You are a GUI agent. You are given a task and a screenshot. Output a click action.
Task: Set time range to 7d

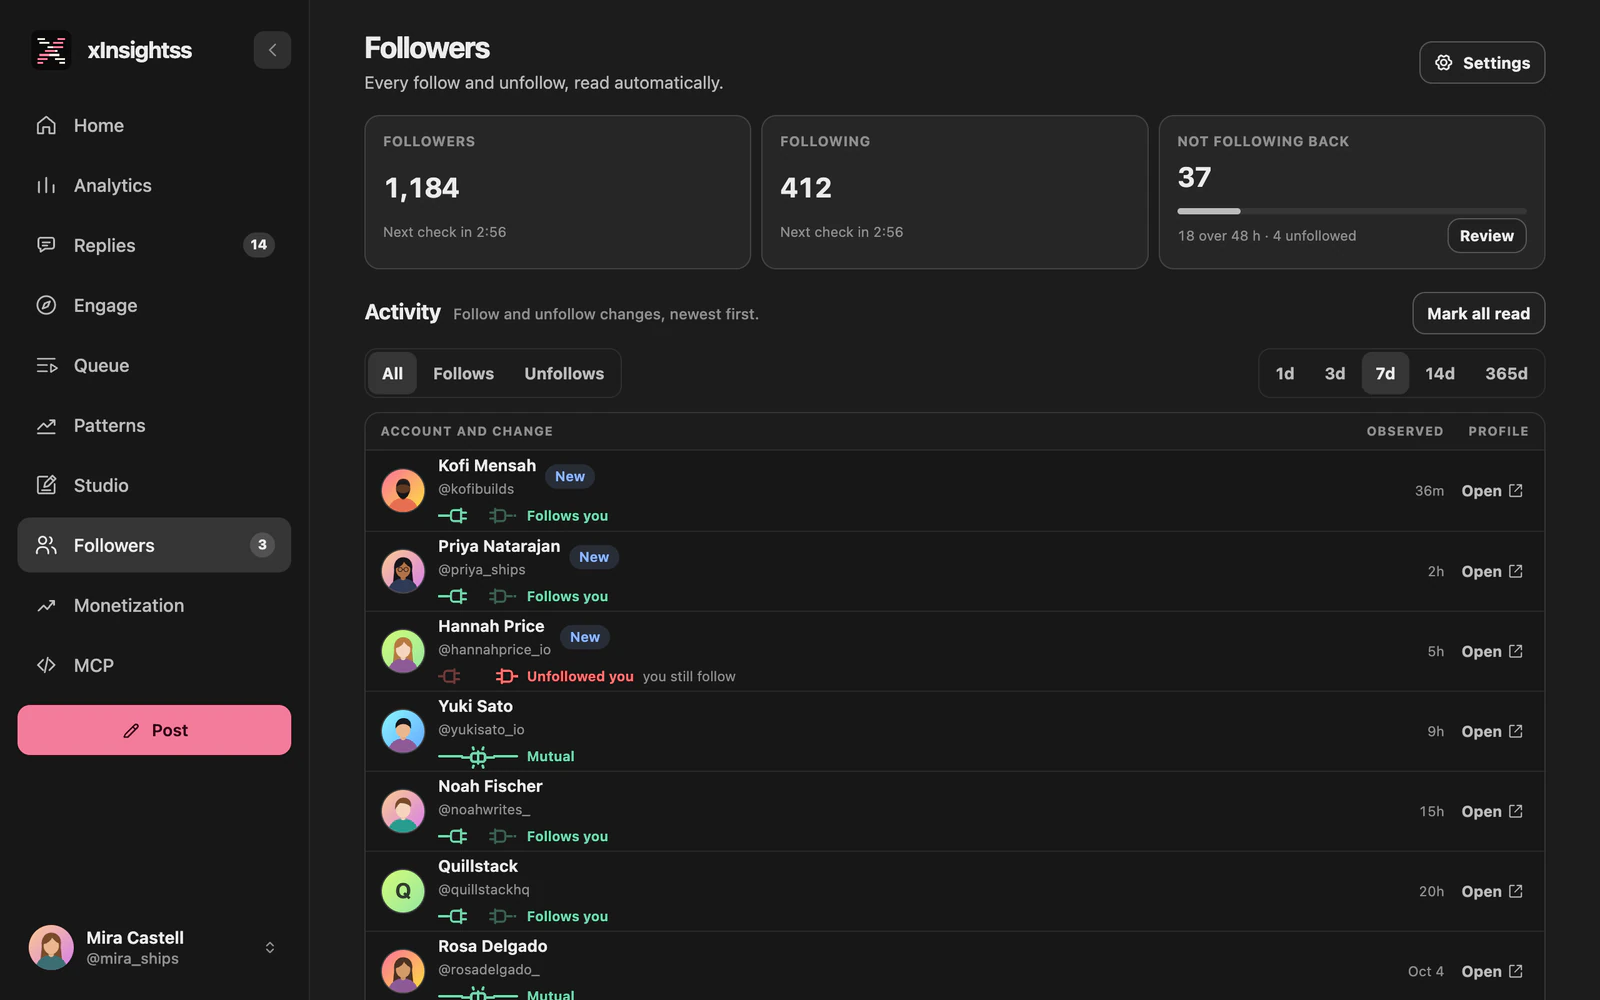point(1385,373)
